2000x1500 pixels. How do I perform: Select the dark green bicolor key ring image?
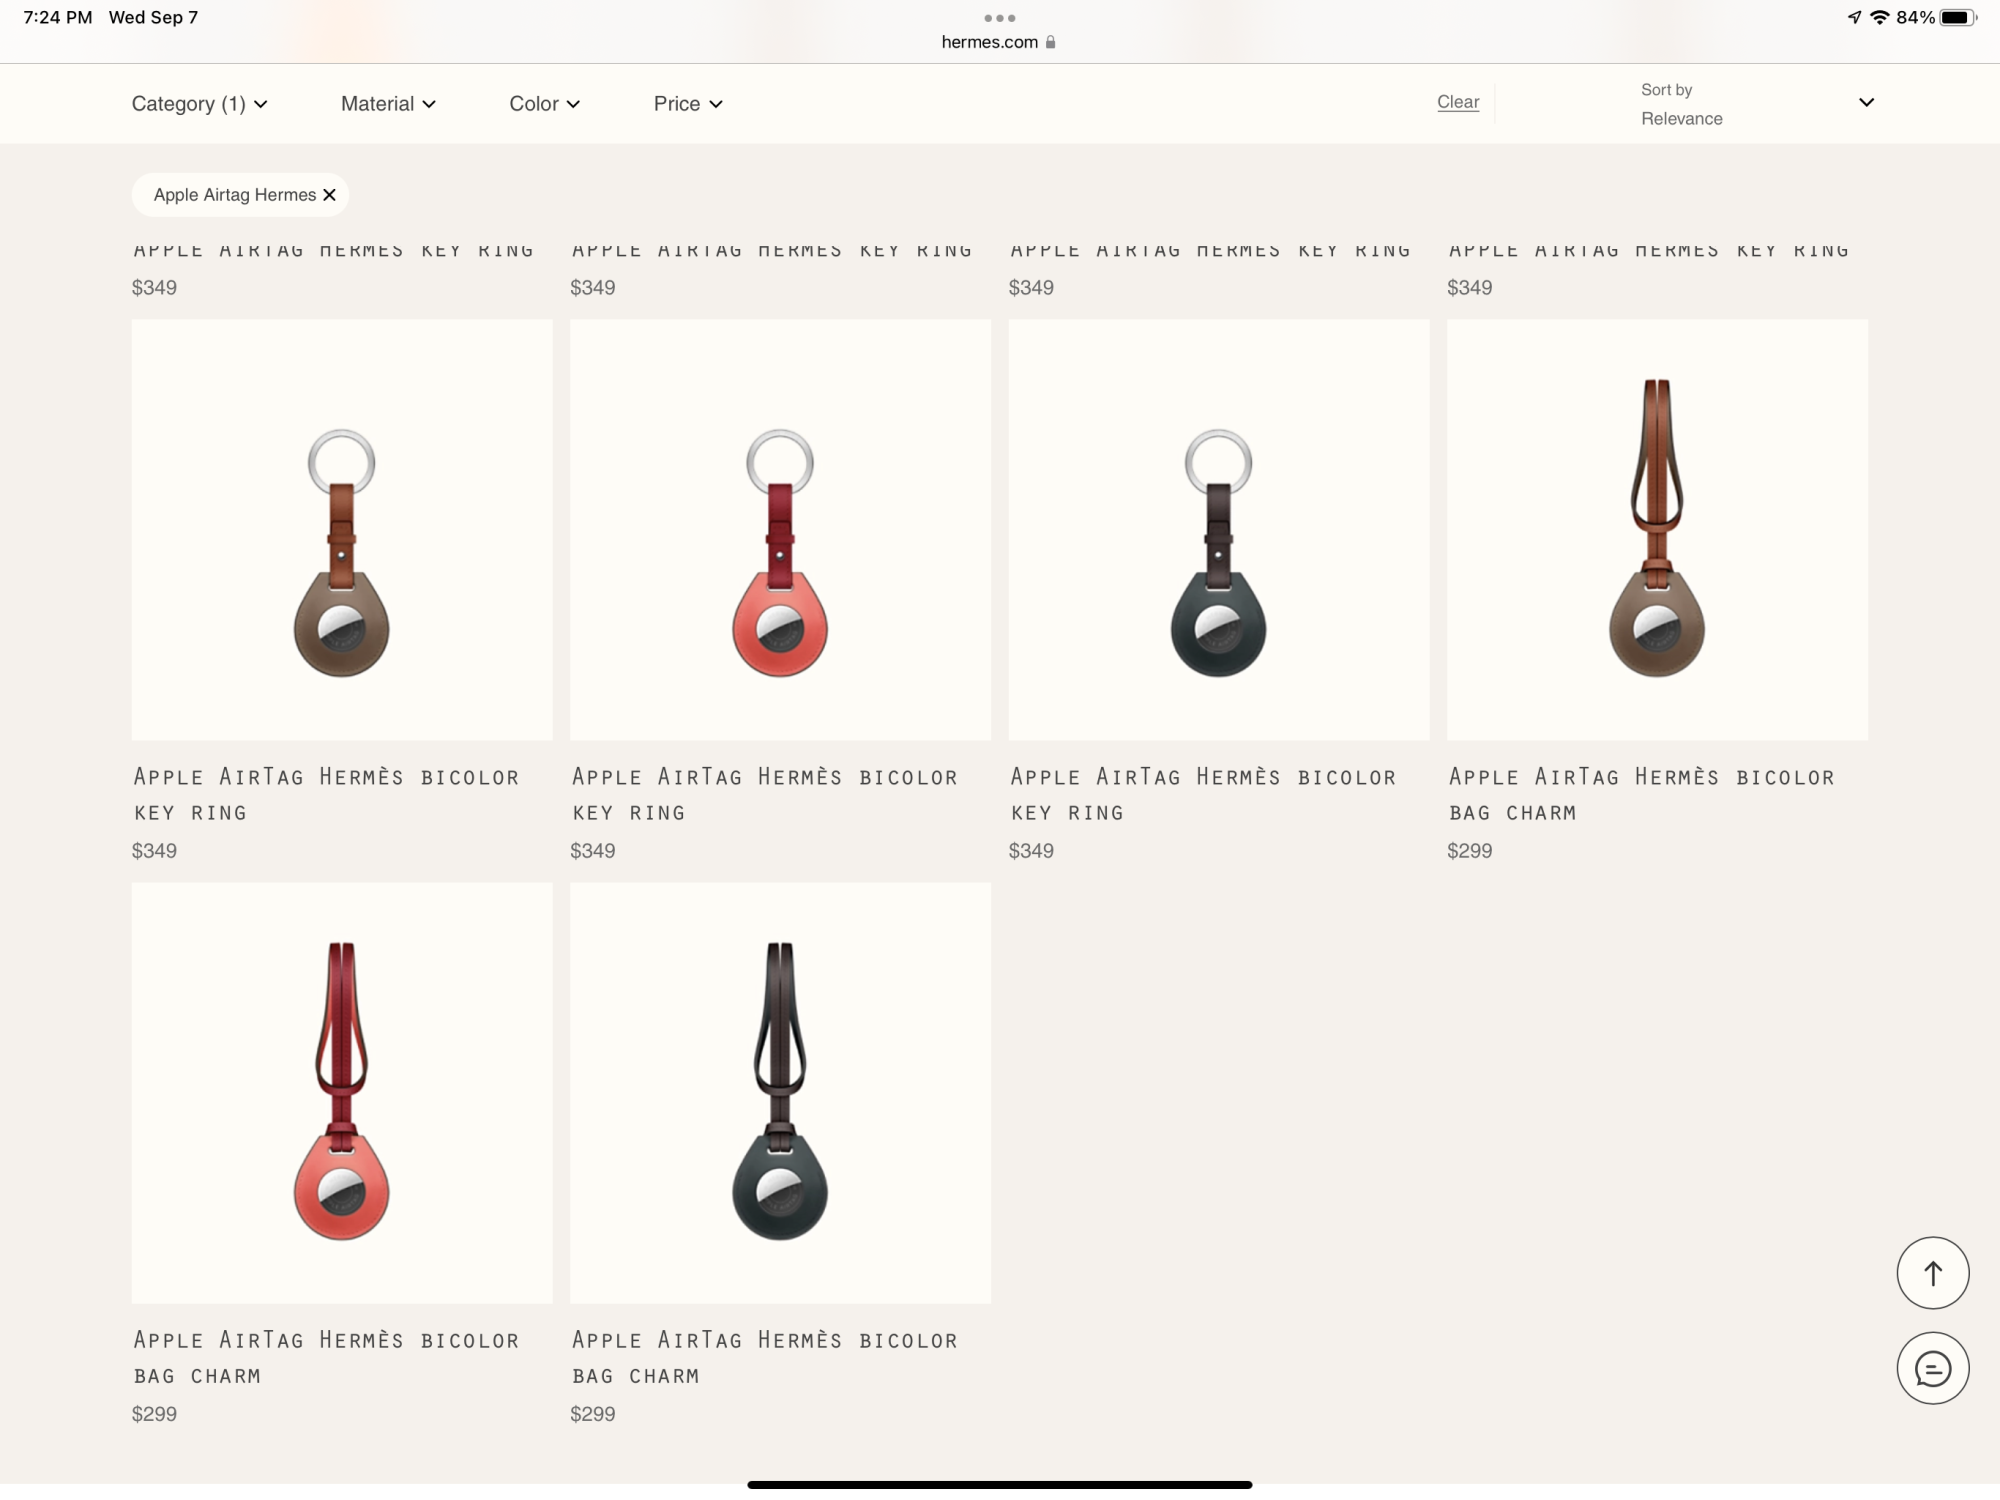[x=1218, y=530]
